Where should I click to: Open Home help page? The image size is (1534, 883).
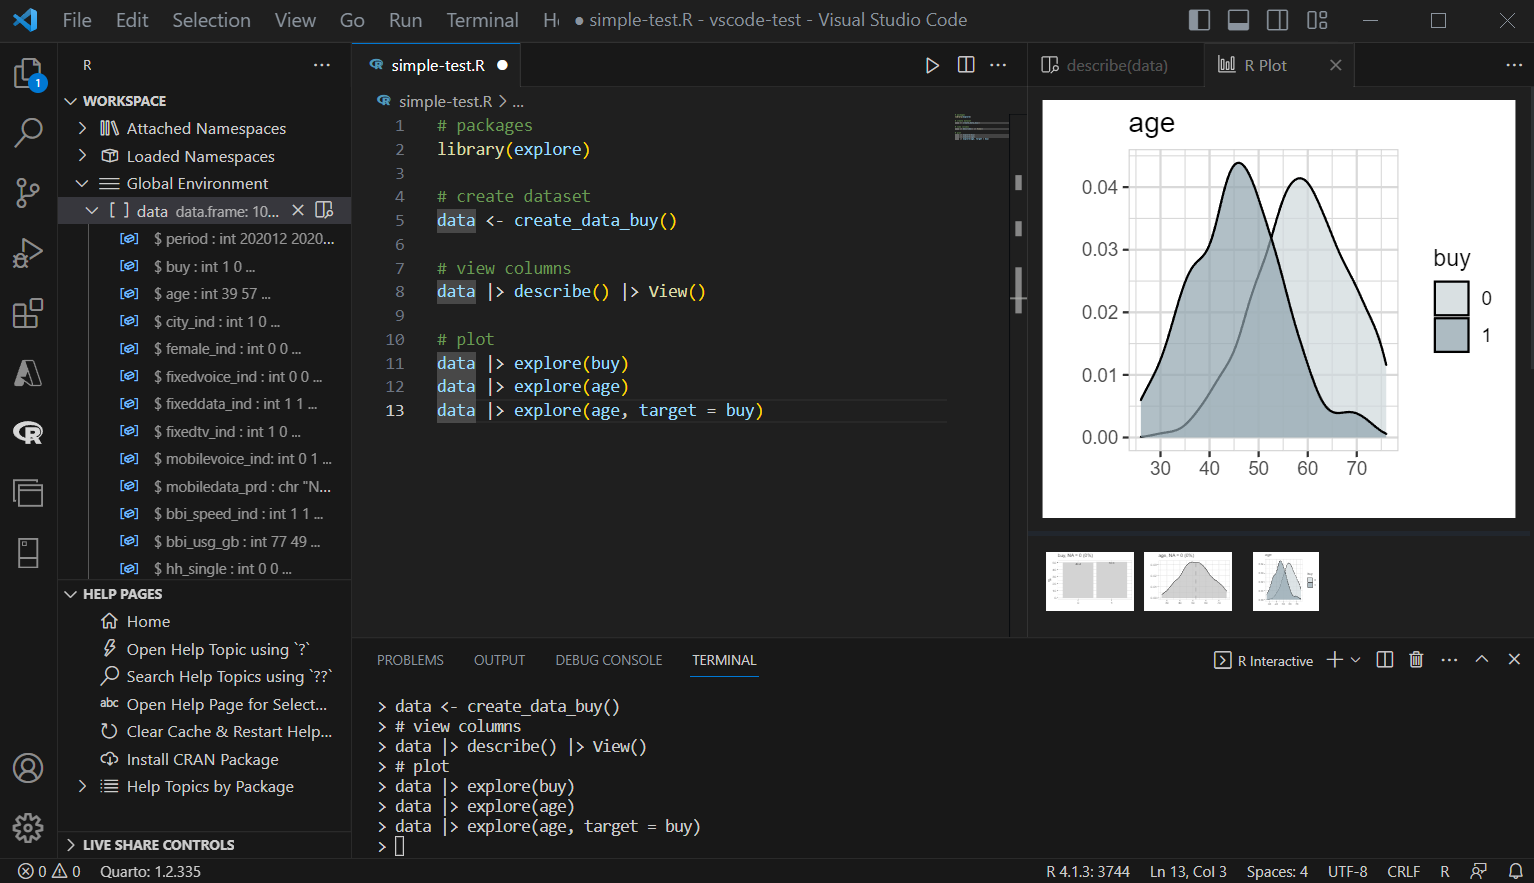tap(148, 621)
